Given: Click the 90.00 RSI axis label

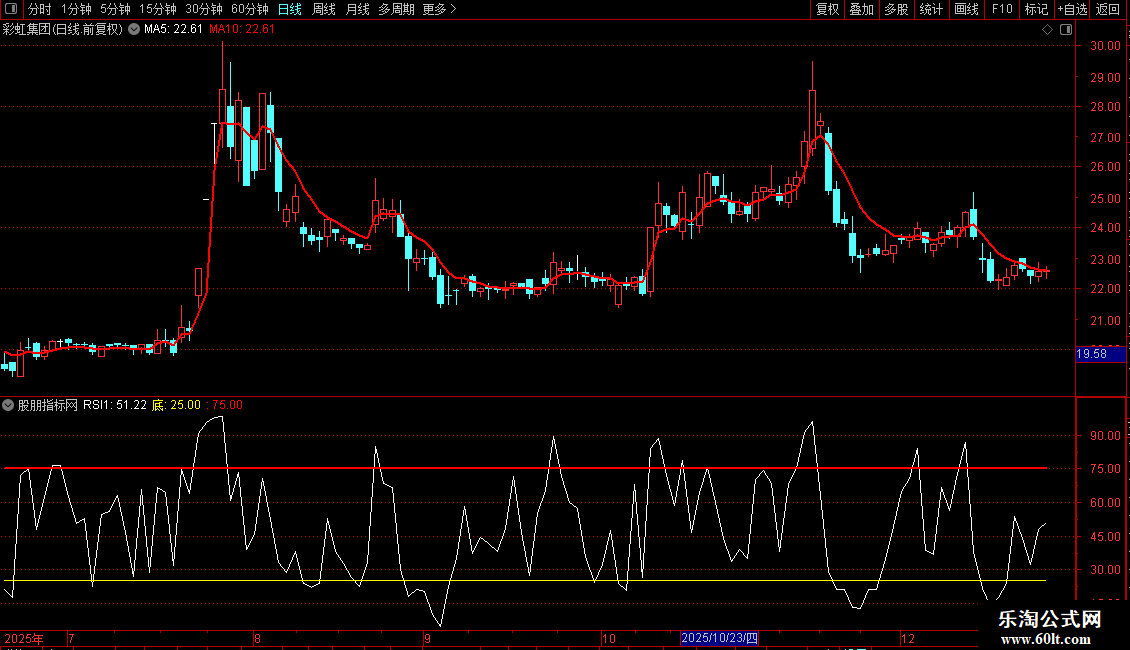Looking at the screenshot, I should 1105,436.
